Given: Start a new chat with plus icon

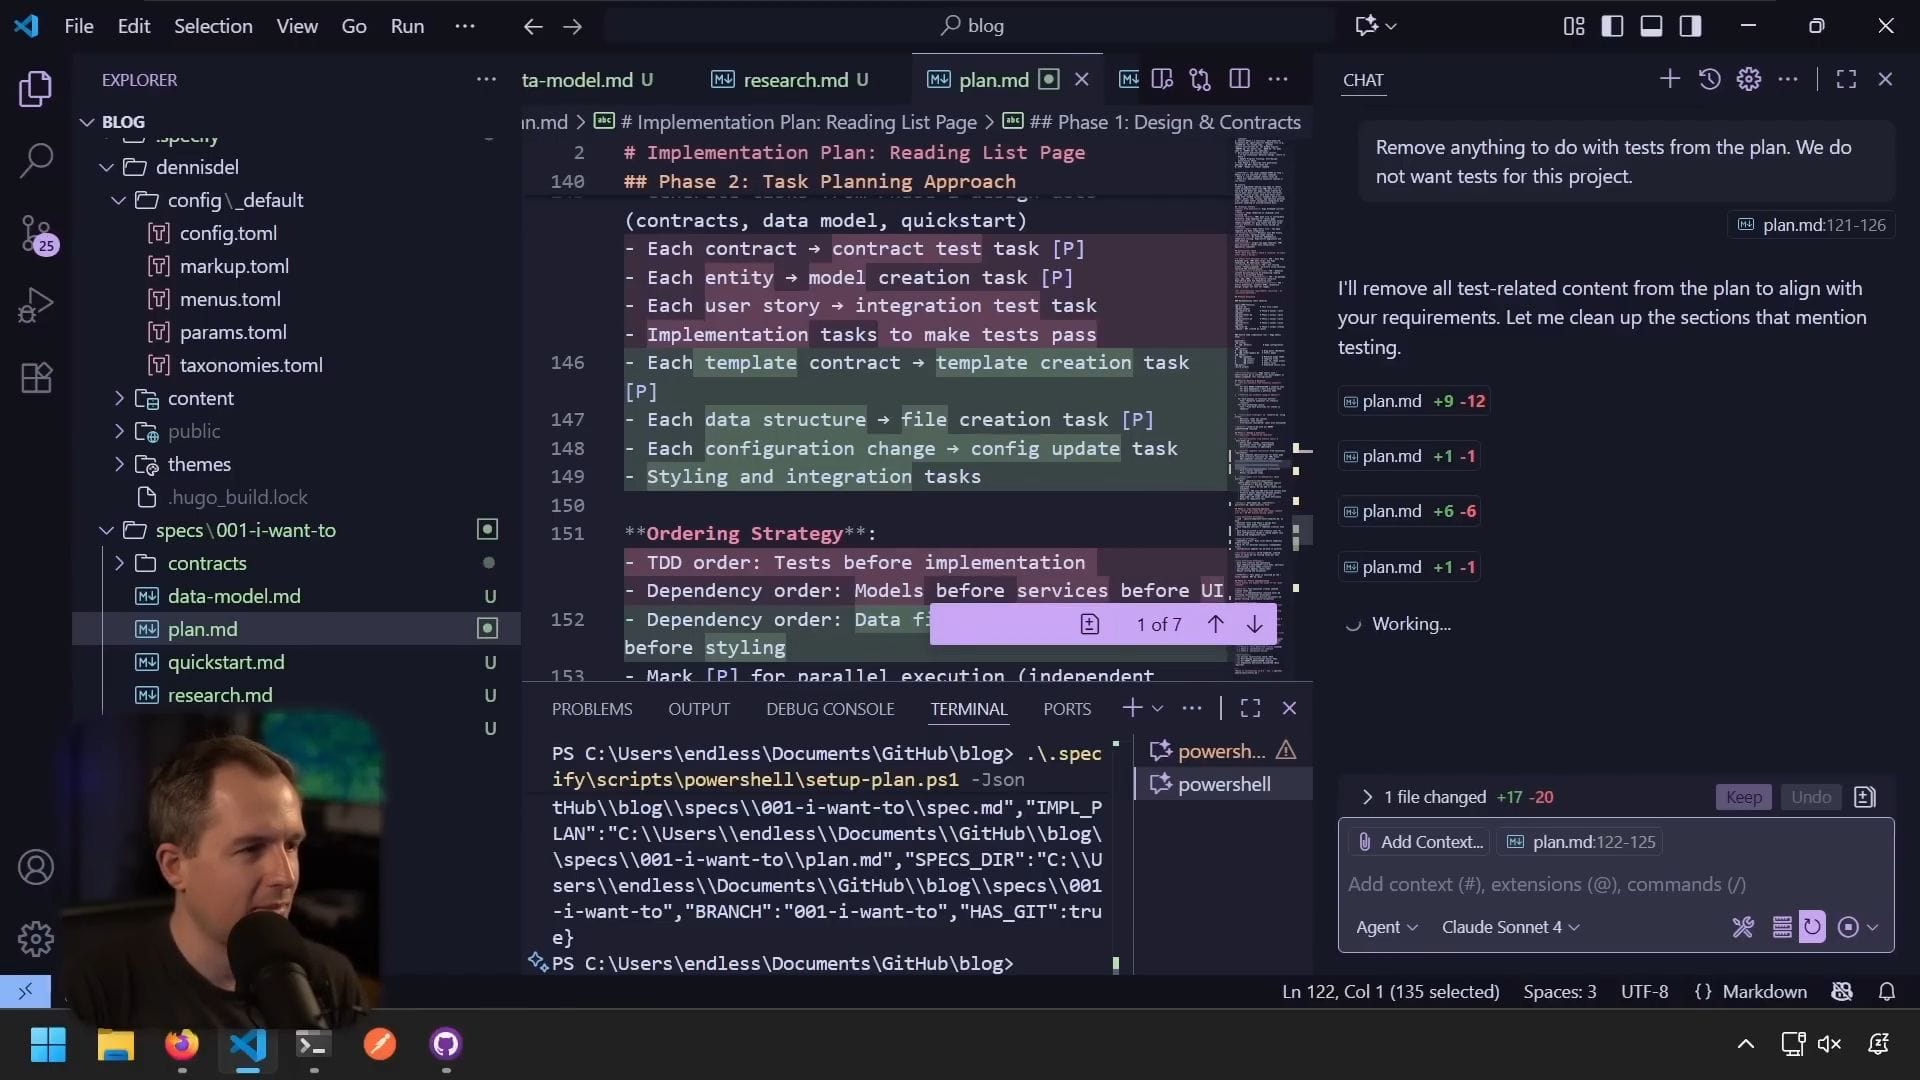Looking at the screenshot, I should (x=1669, y=79).
